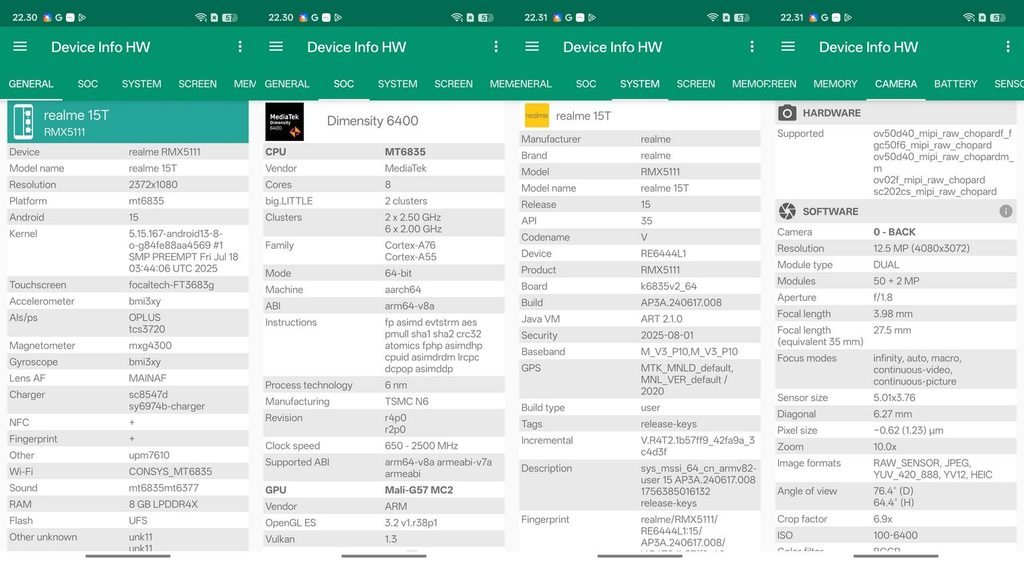Open three-dot overflow menu in GENERAL tab screen
This screenshot has height=563, width=1024.
(240, 46)
